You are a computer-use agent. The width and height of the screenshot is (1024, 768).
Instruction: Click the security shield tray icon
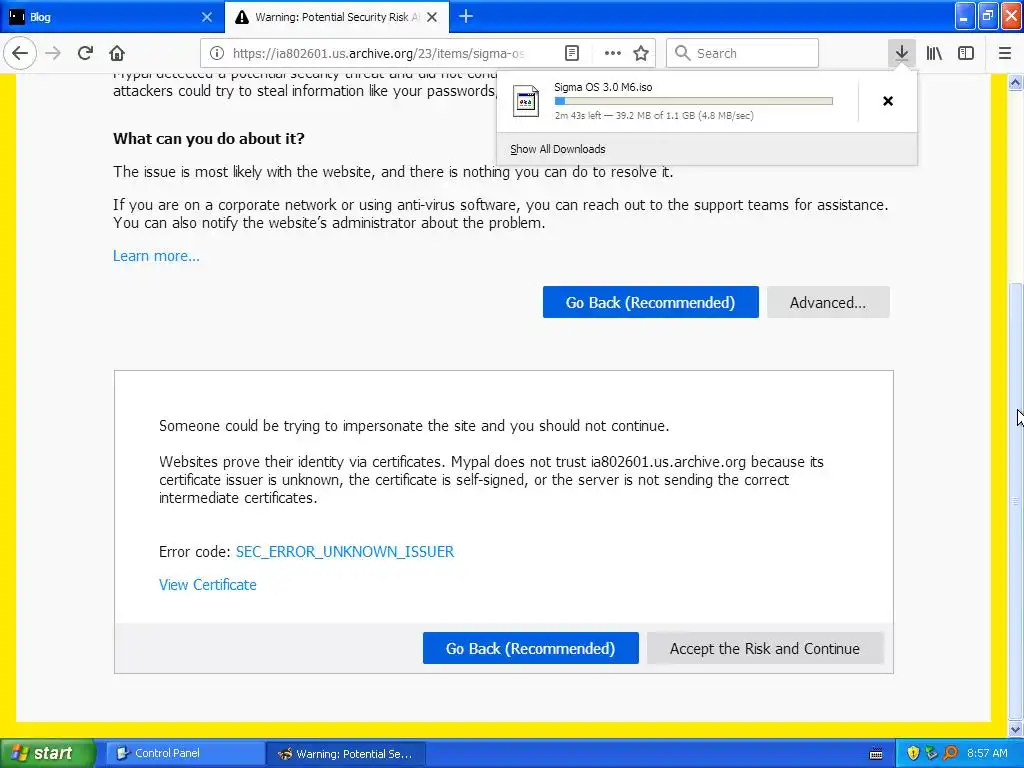(x=913, y=753)
